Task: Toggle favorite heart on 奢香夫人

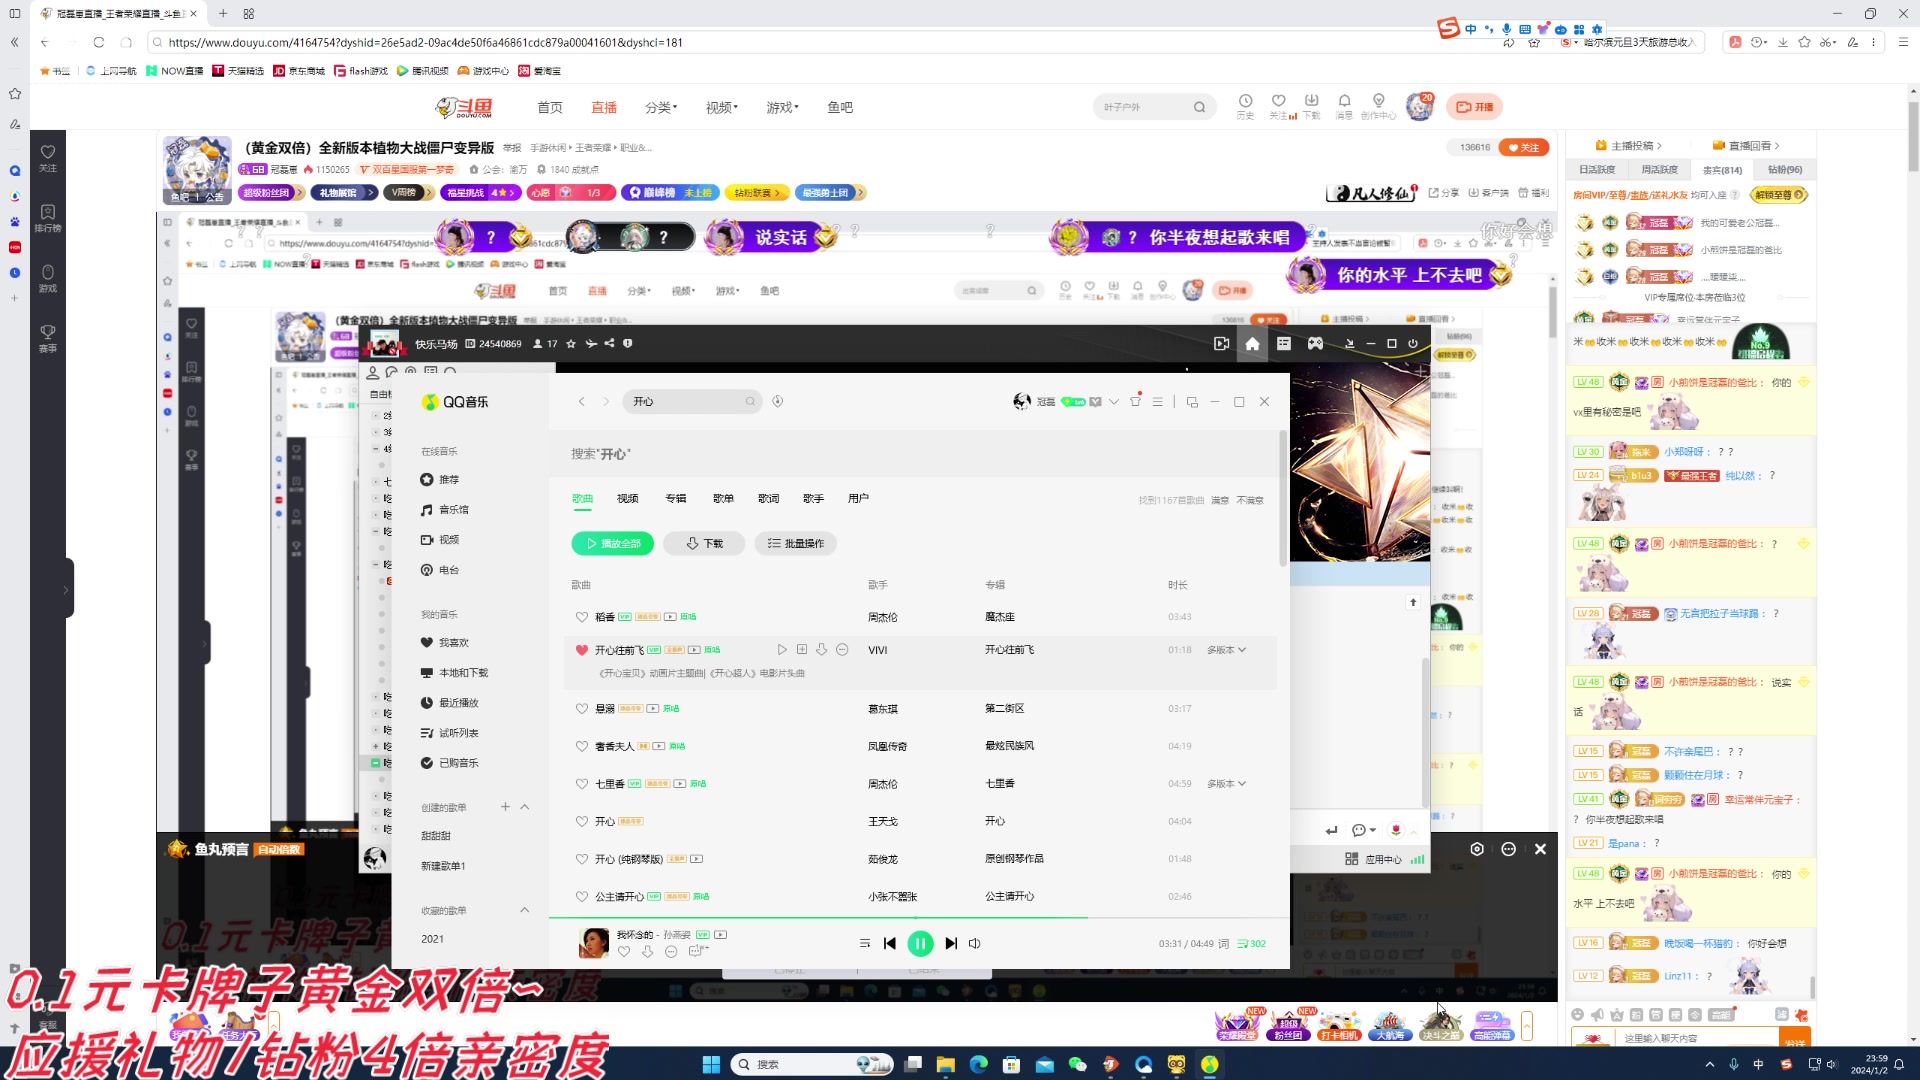Action: click(581, 746)
